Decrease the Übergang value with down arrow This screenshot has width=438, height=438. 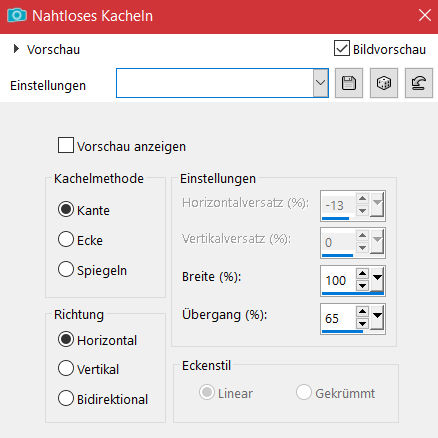(x=362, y=324)
